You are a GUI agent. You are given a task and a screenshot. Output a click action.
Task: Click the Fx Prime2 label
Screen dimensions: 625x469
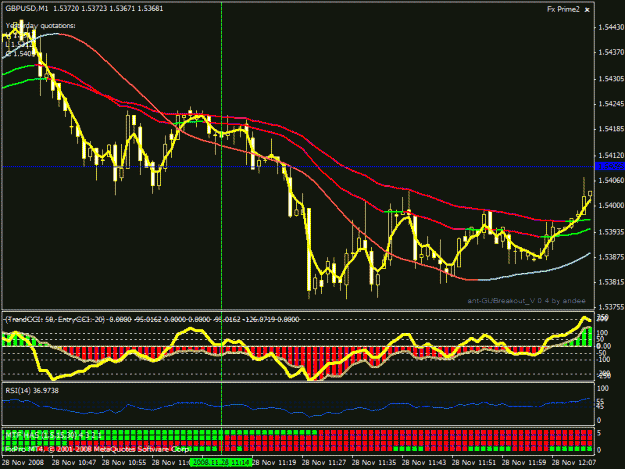click(x=564, y=9)
